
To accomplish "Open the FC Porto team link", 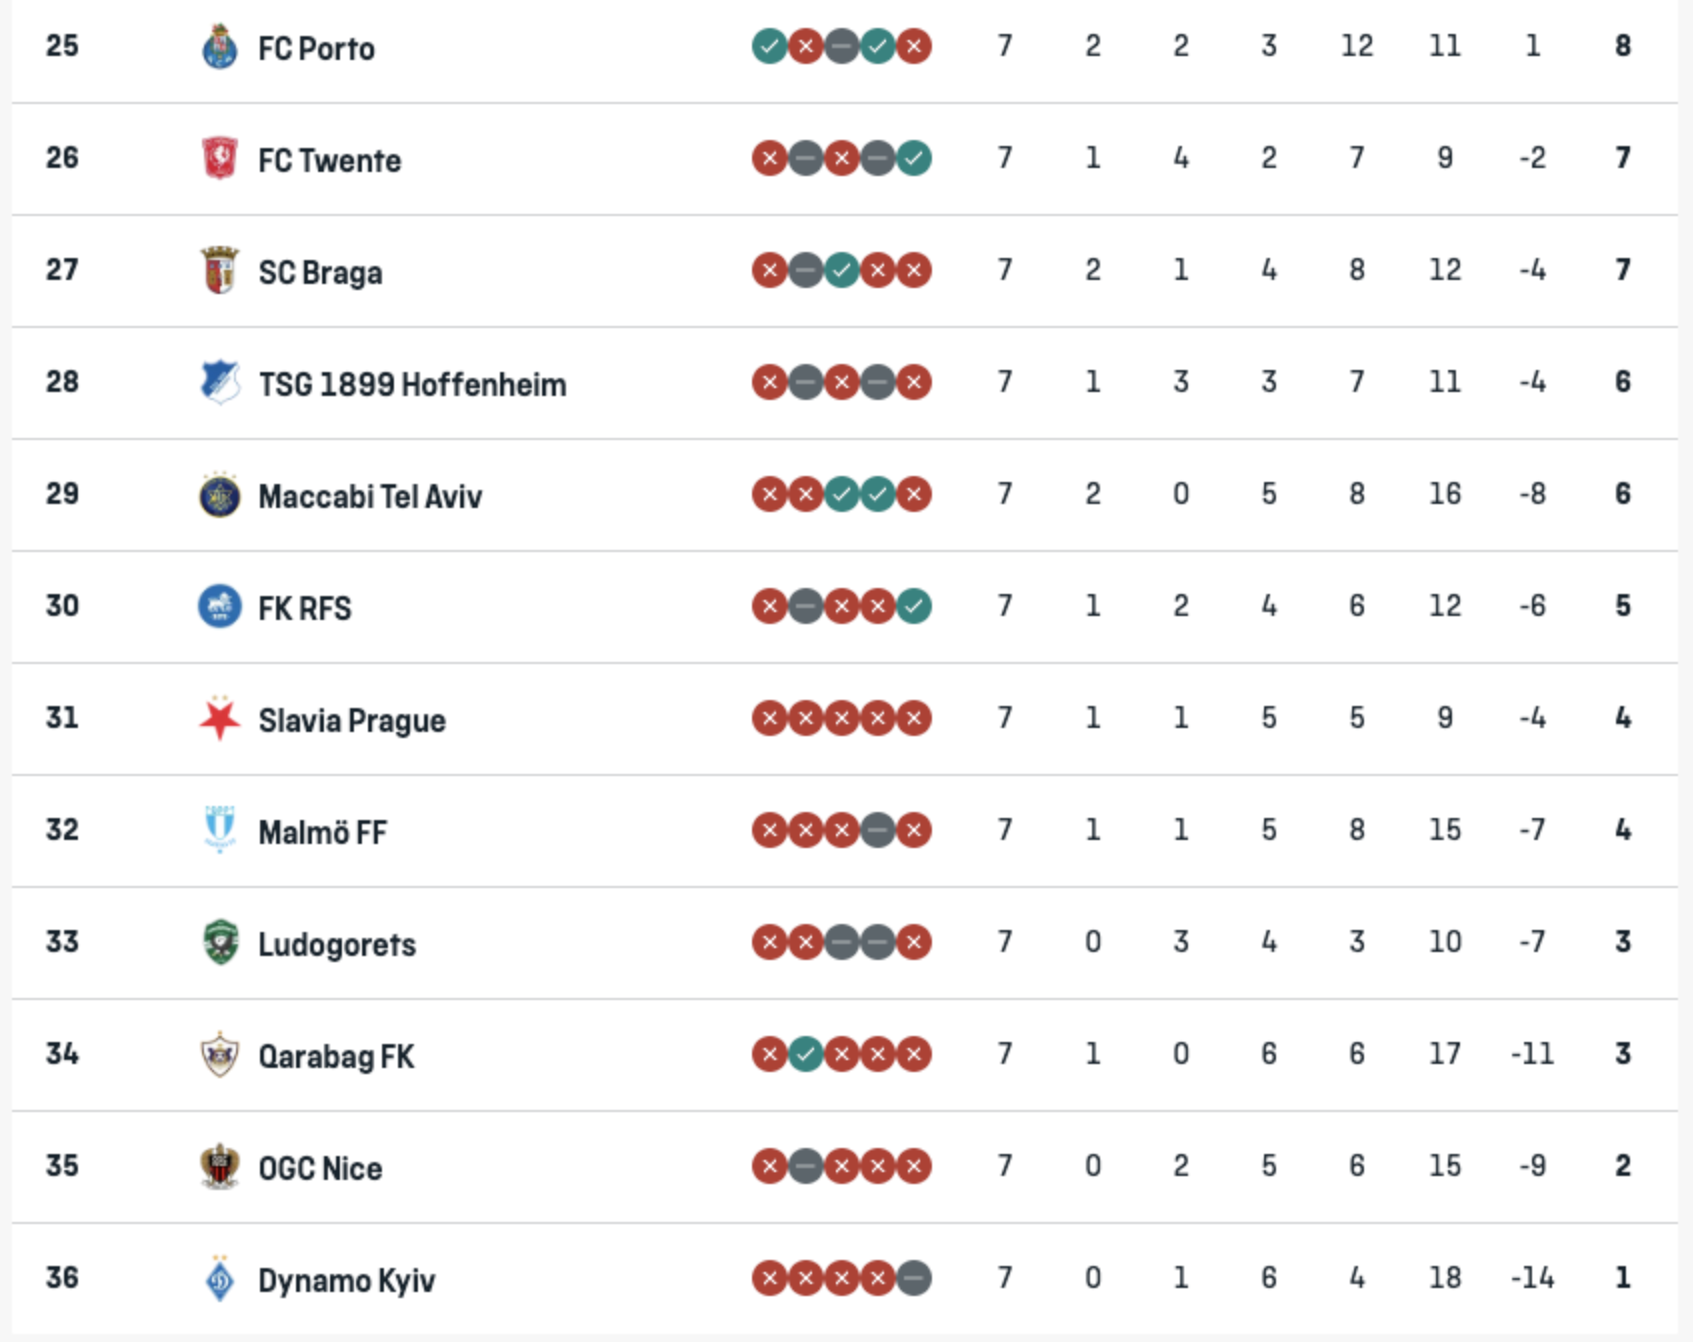I will point(316,48).
